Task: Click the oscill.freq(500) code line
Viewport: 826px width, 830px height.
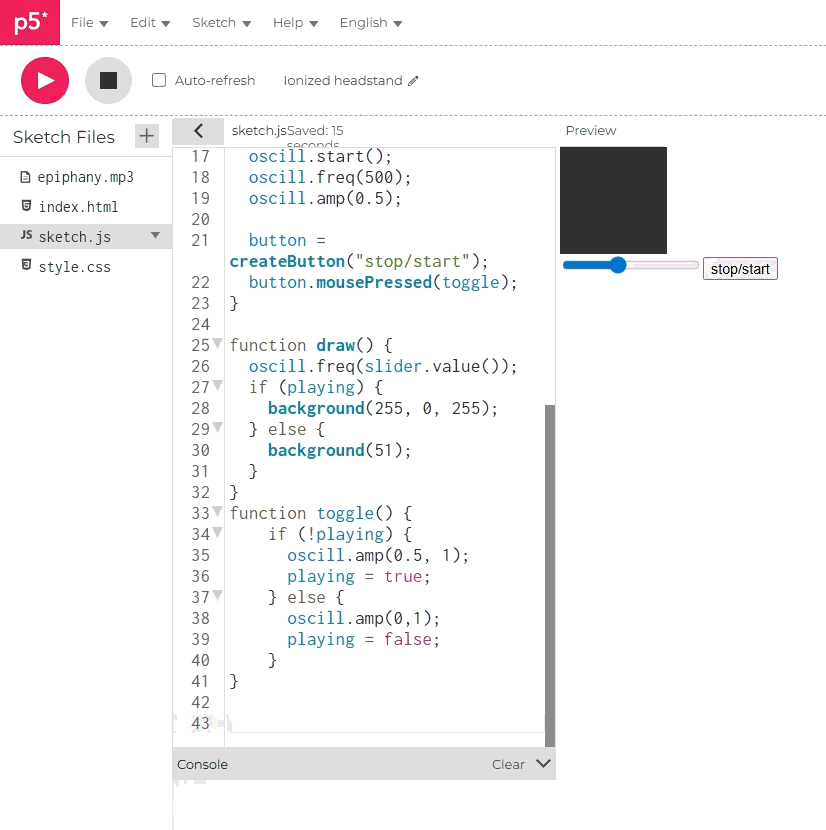Action: 330,177
